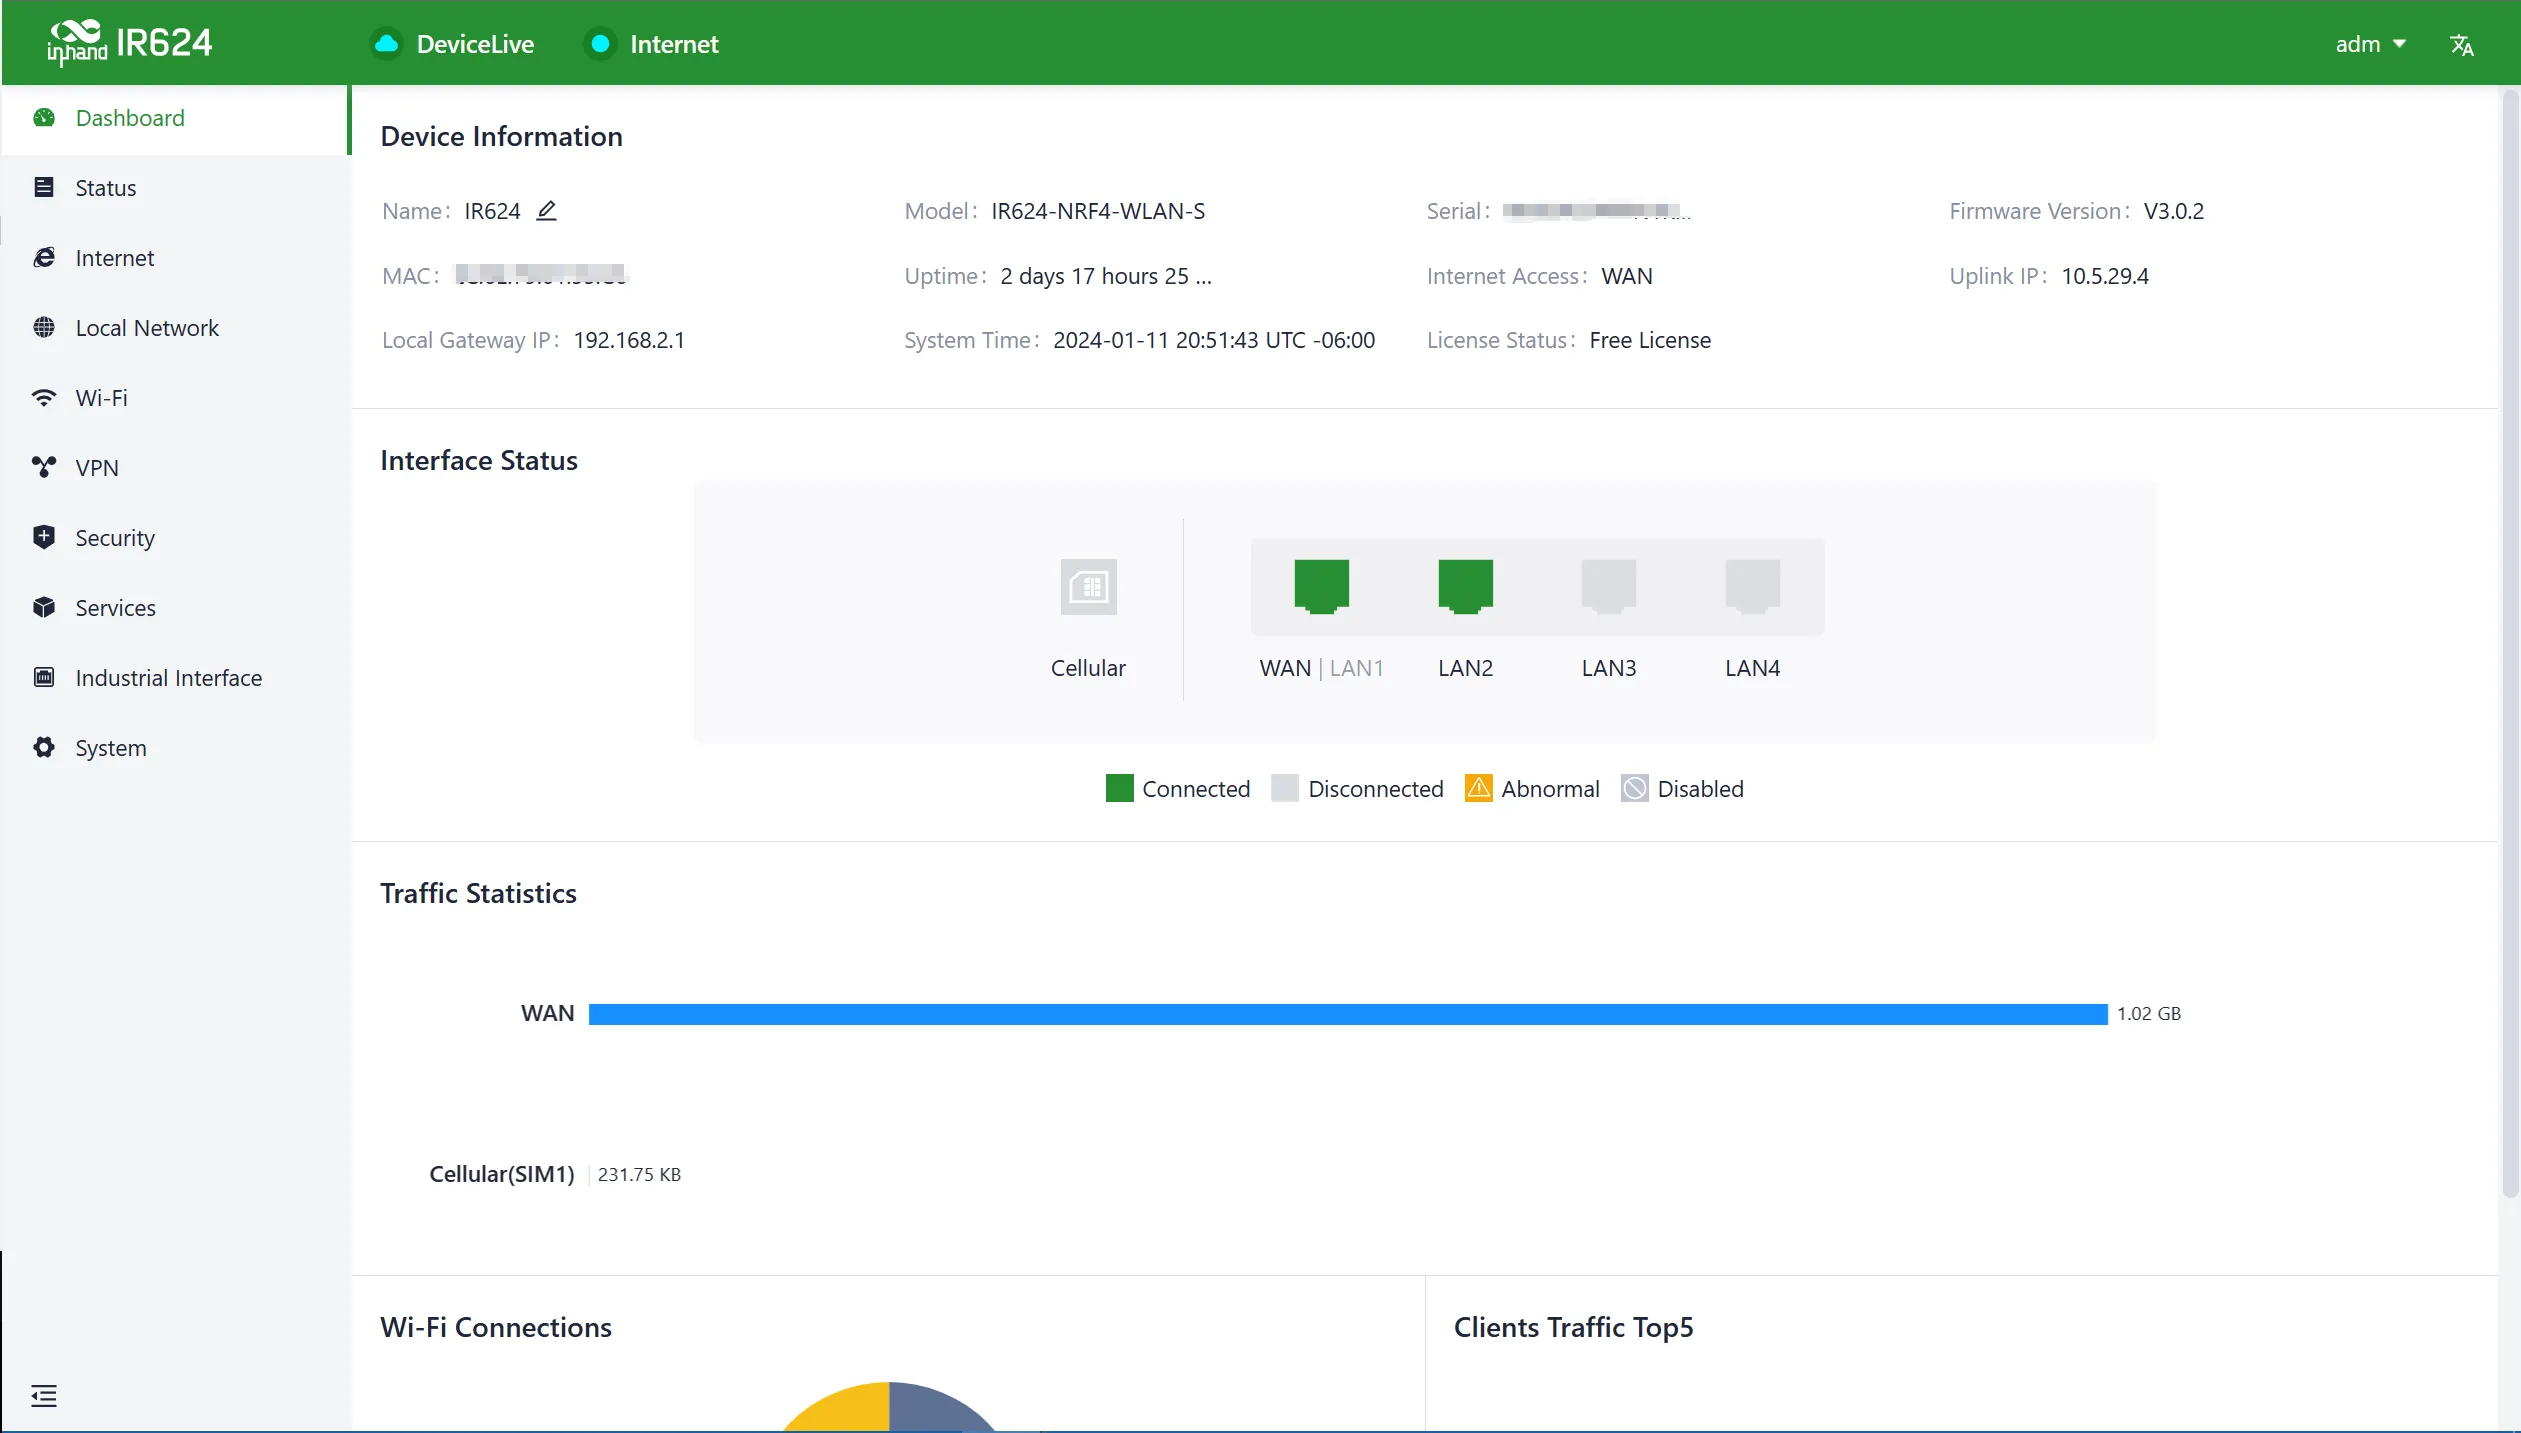
Task: Click the Abnormal warning legend icon
Action: point(1478,788)
